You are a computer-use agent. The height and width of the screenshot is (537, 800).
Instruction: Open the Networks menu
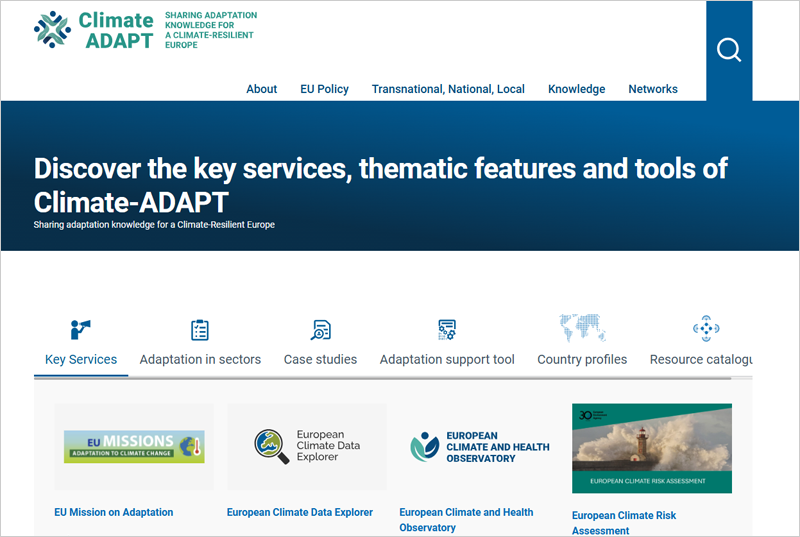point(653,89)
